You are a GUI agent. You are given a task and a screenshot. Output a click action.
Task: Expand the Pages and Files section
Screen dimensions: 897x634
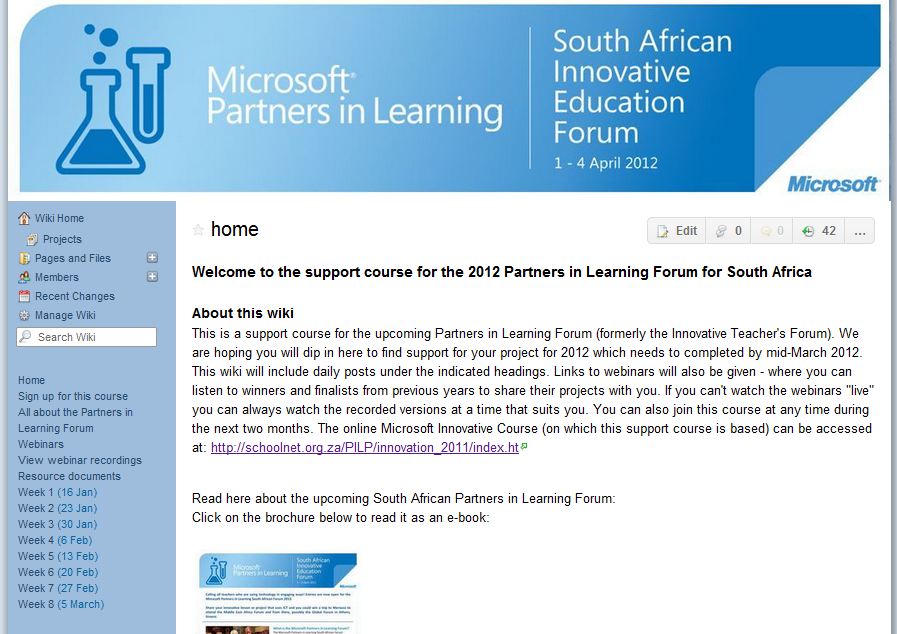tap(152, 258)
